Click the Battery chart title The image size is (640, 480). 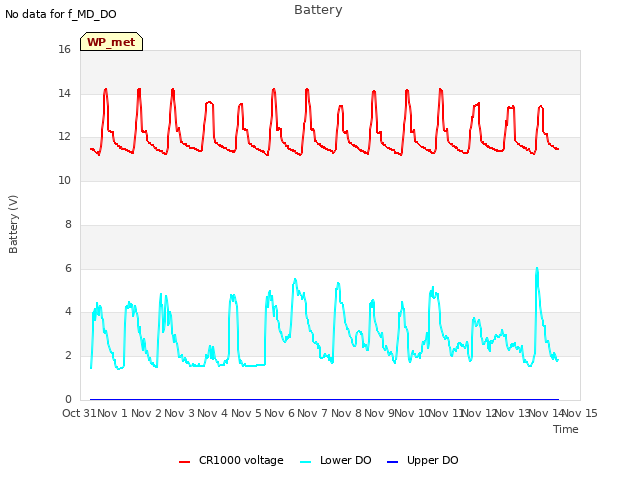(318, 10)
